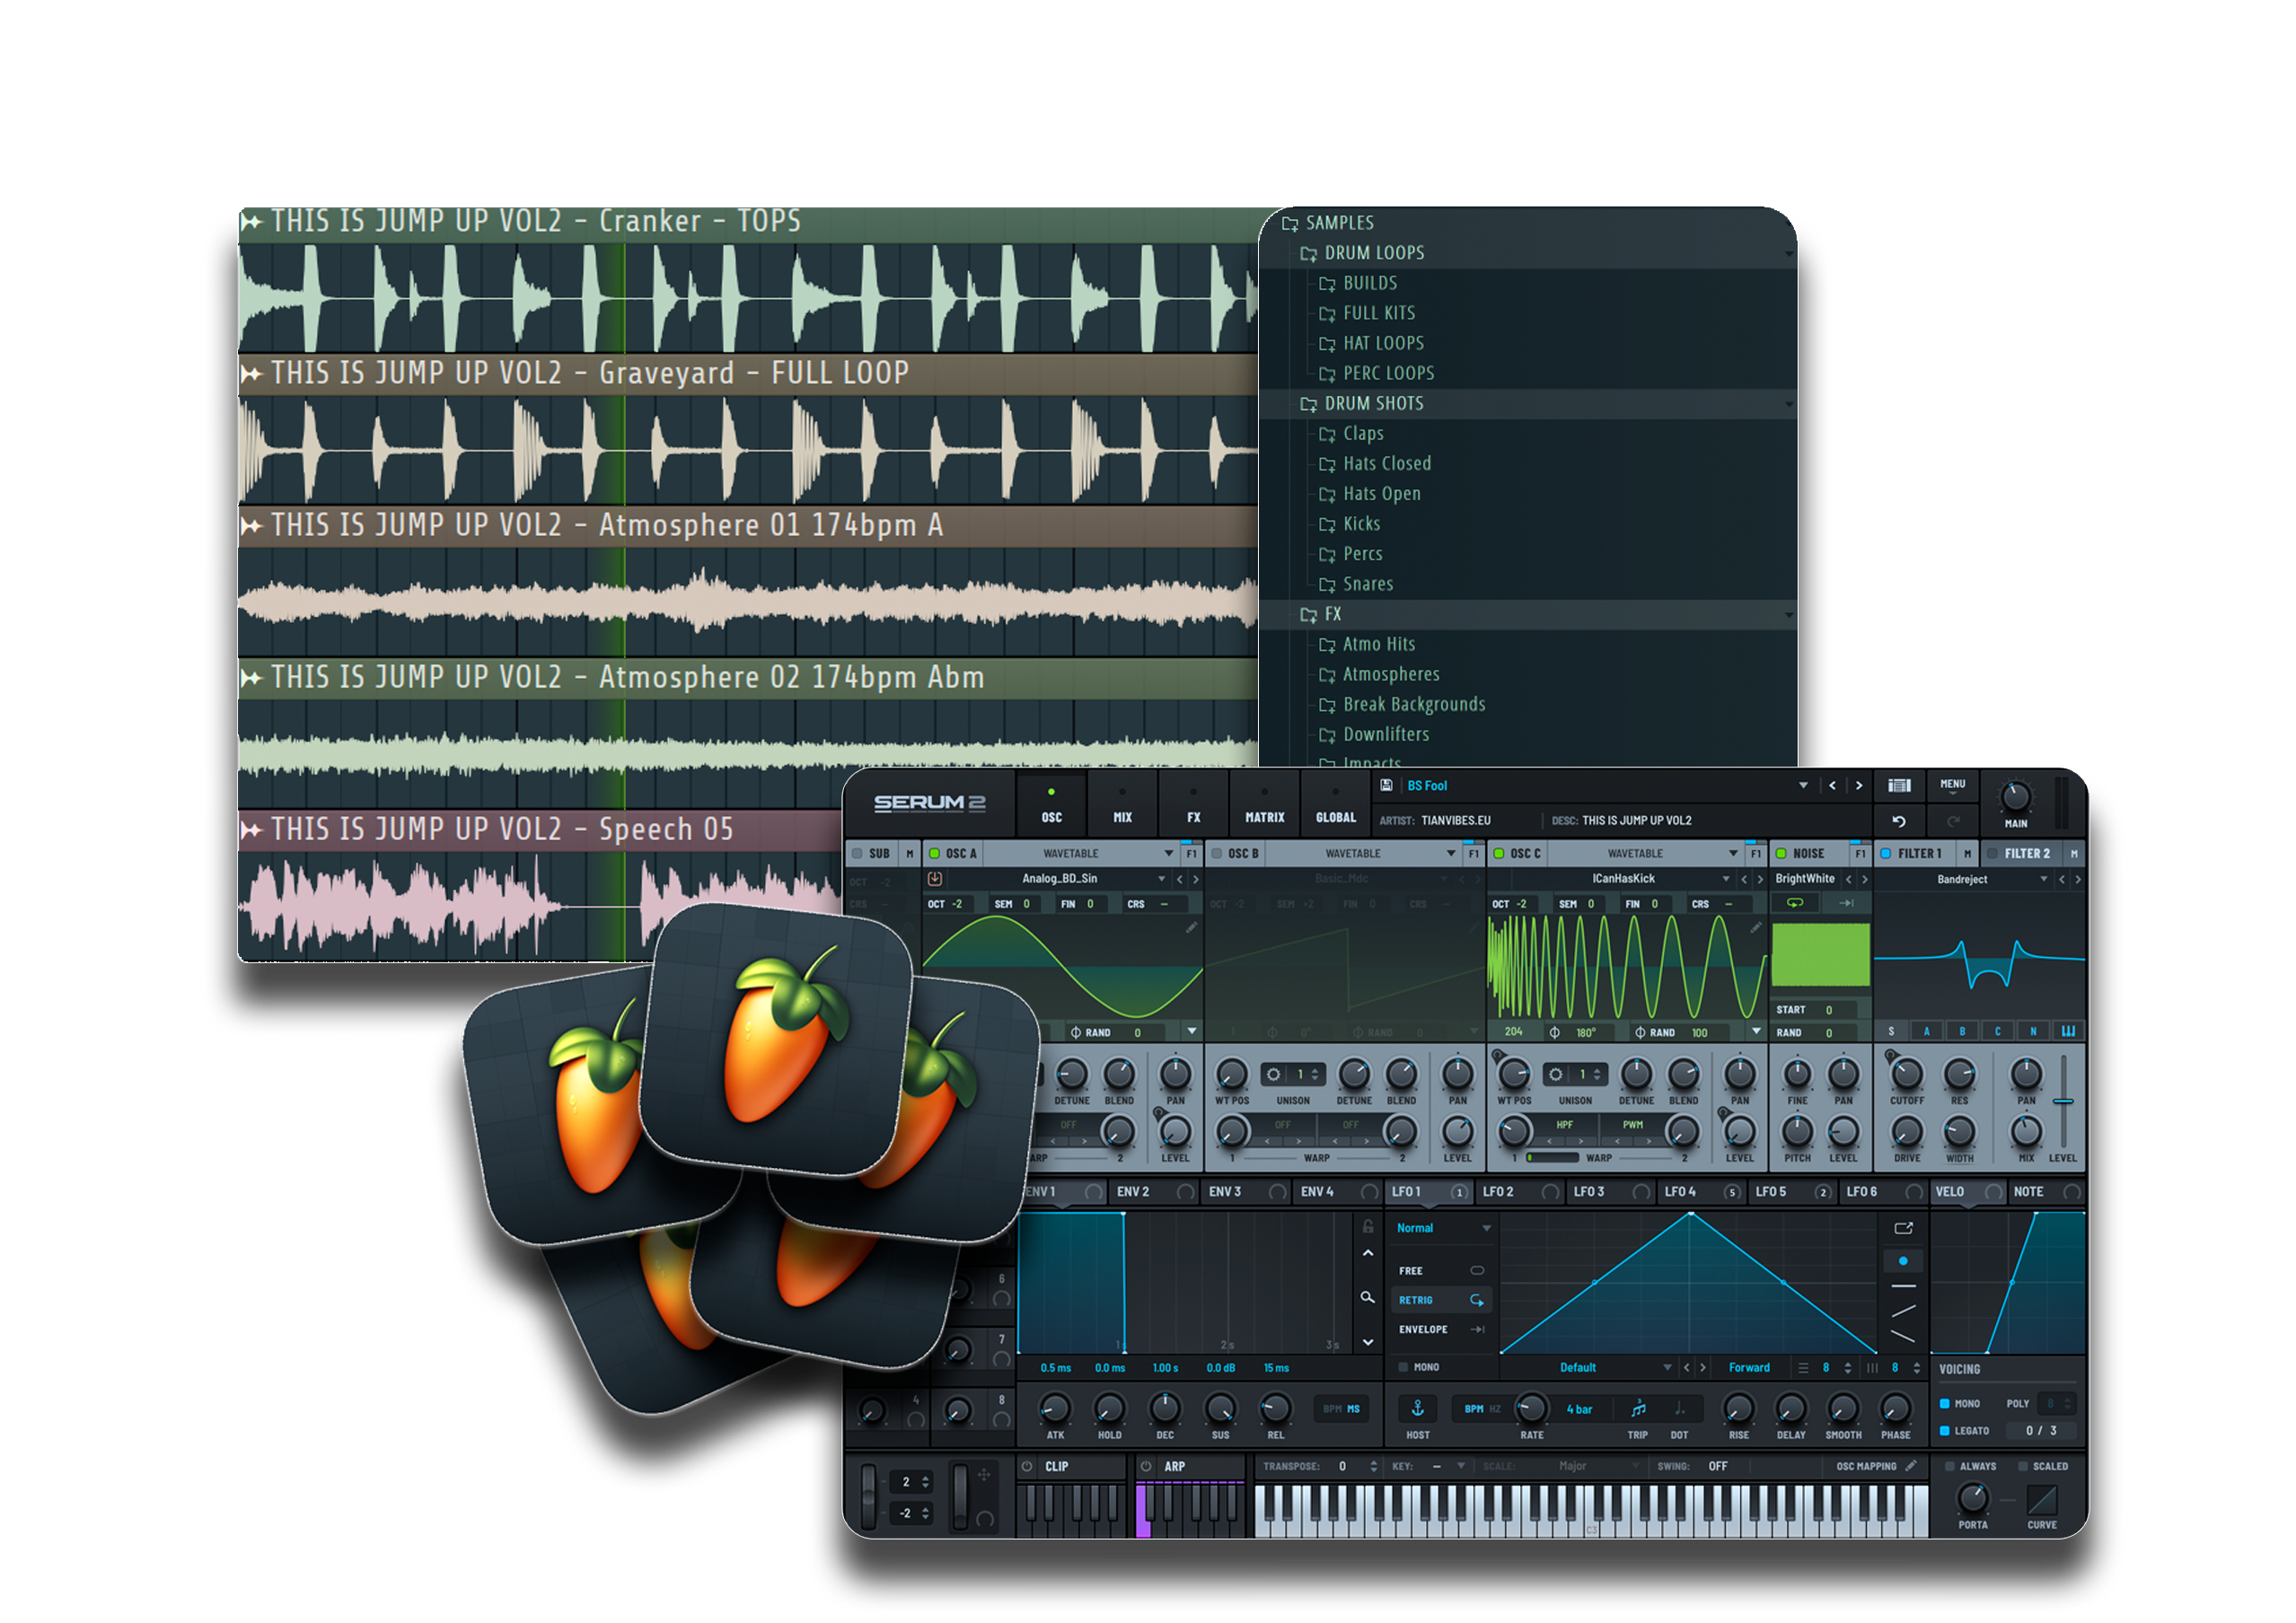Go to next preset arrow beside BS Fool
2296x1623 pixels.
pyautogui.click(x=1859, y=786)
